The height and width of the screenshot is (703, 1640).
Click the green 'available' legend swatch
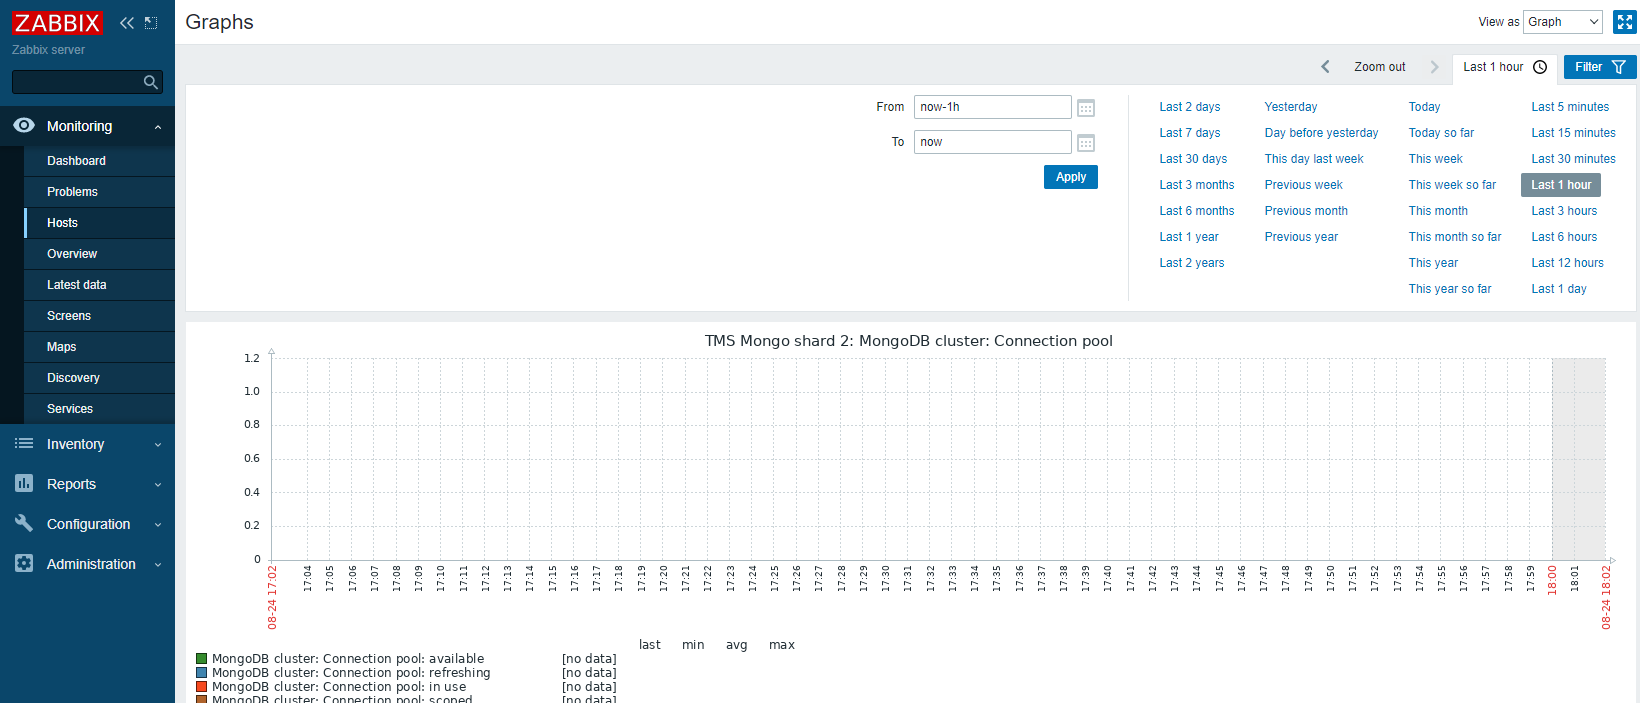(x=202, y=659)
